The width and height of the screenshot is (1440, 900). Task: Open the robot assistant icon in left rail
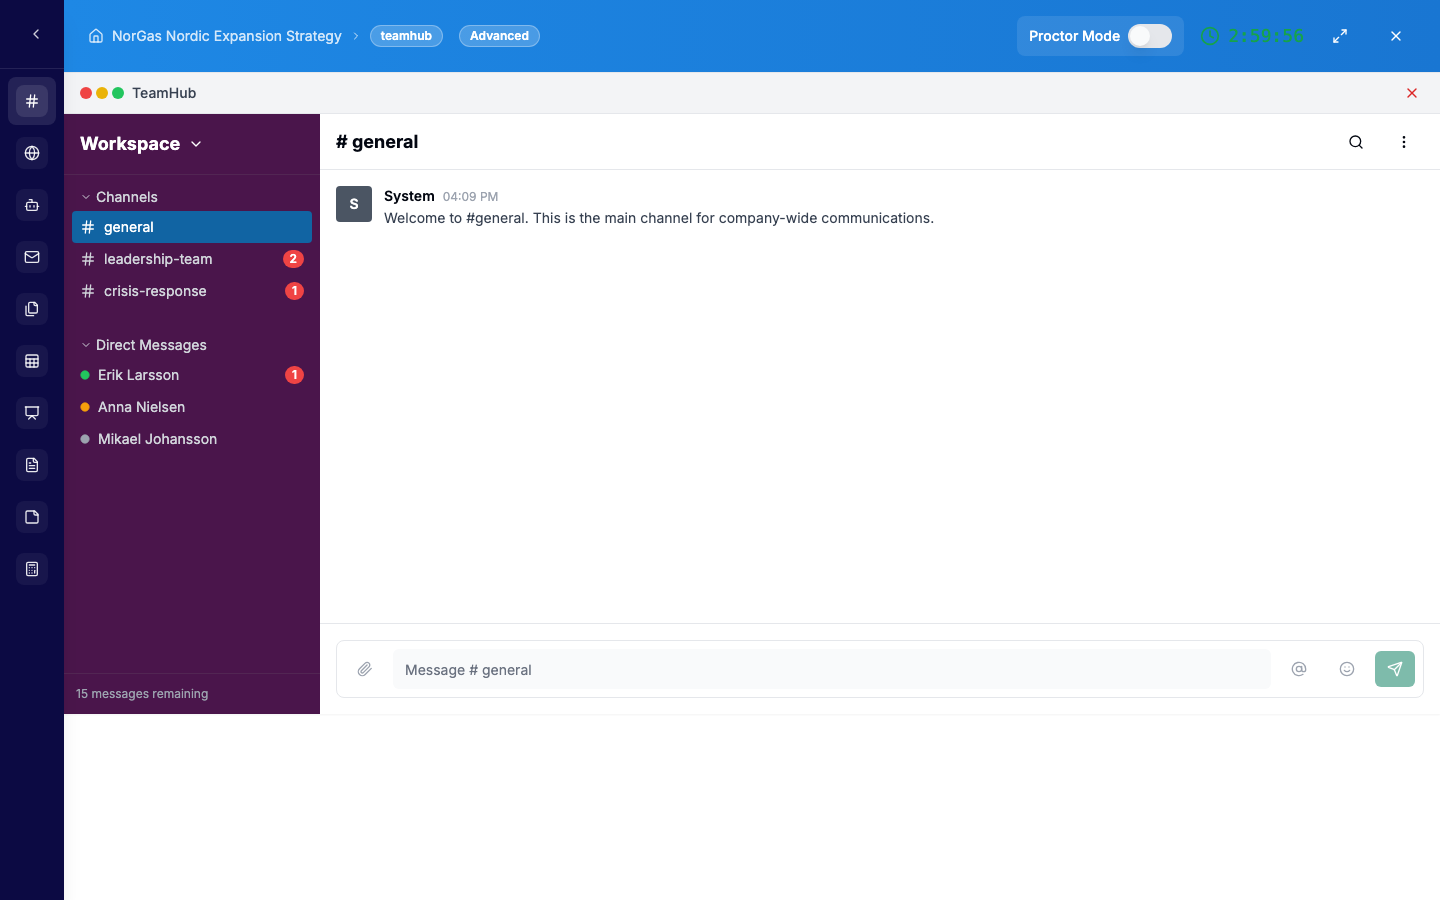pos(32,205)
